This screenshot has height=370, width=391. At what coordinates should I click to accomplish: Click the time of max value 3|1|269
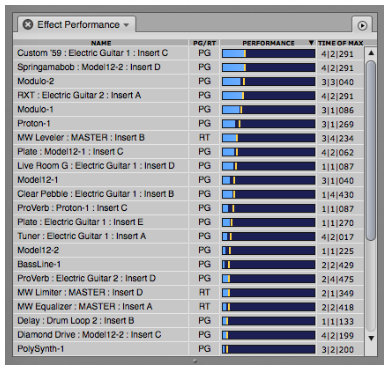(337, 124)
